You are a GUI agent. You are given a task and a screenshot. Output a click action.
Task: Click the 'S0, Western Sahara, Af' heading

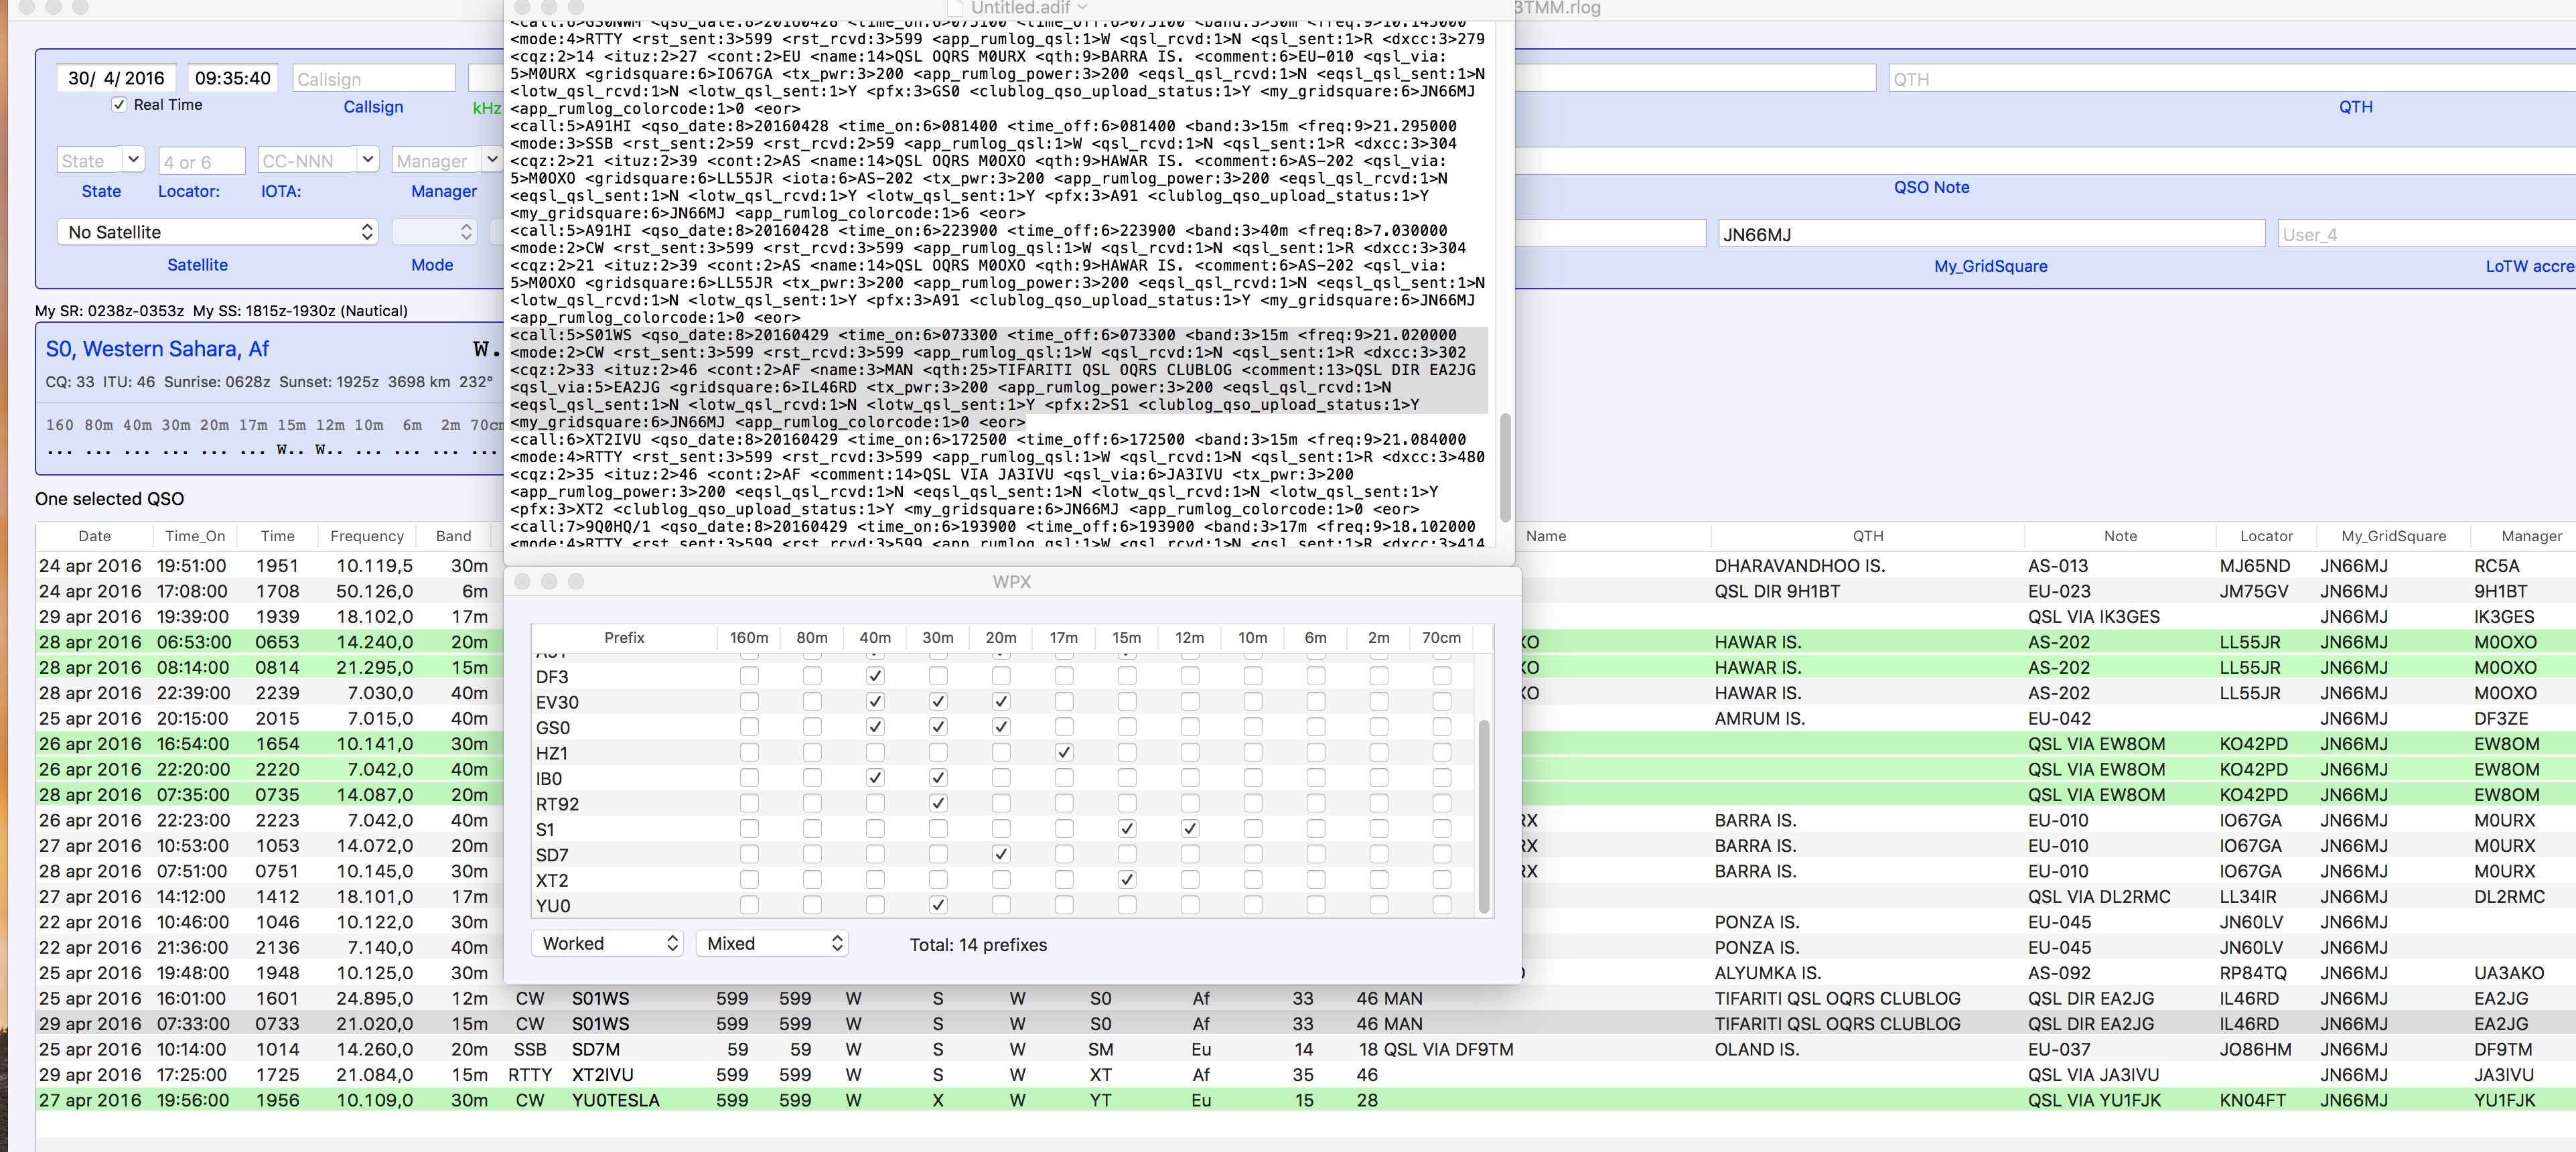(x=157, y=349)
